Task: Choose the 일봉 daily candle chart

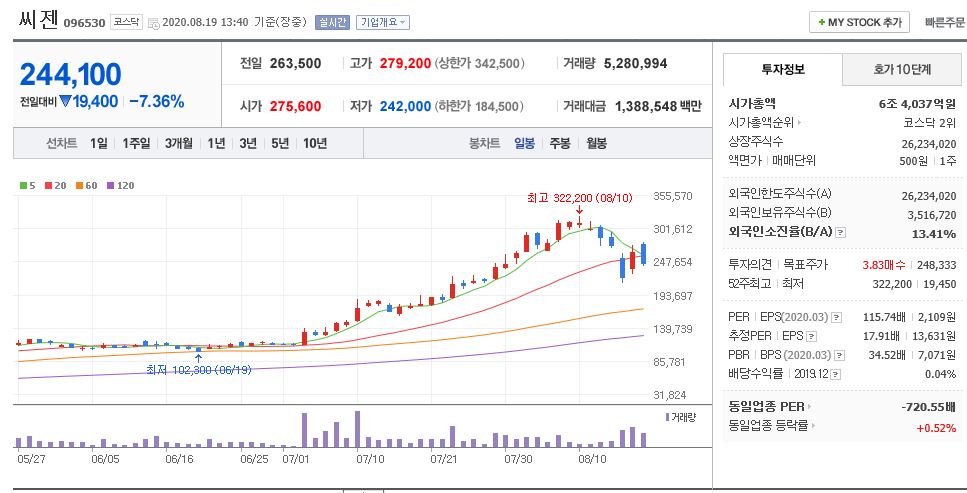Action: (525, 143)
